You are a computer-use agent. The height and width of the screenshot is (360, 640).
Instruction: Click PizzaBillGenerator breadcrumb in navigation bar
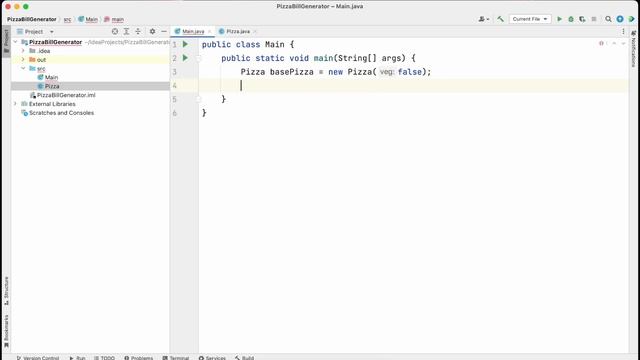coord(32,19)
